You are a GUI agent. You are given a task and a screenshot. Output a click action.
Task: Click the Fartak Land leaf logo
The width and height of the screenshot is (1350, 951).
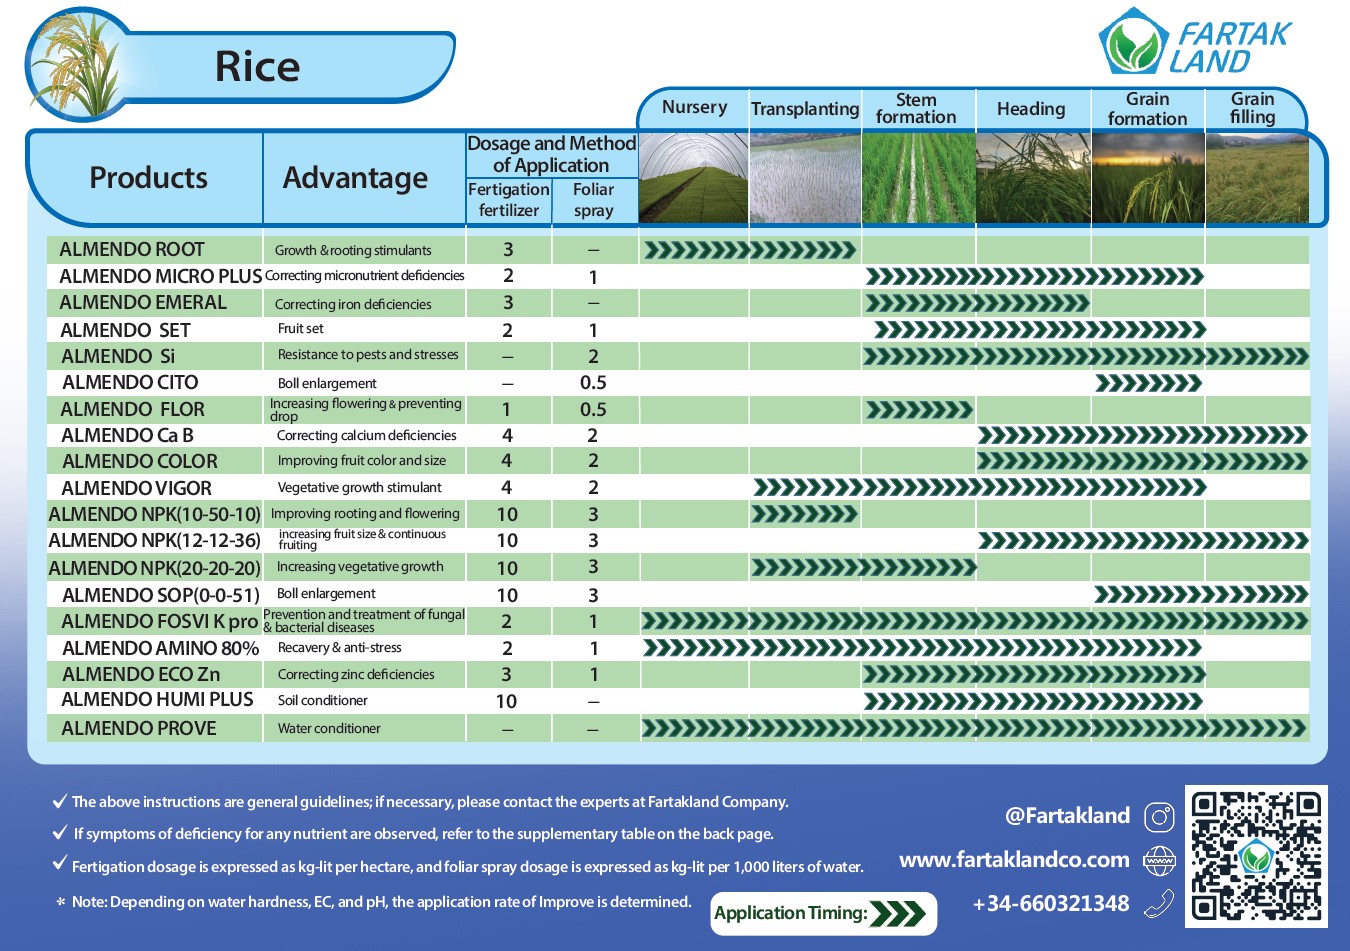click(x=1134, y=42)
